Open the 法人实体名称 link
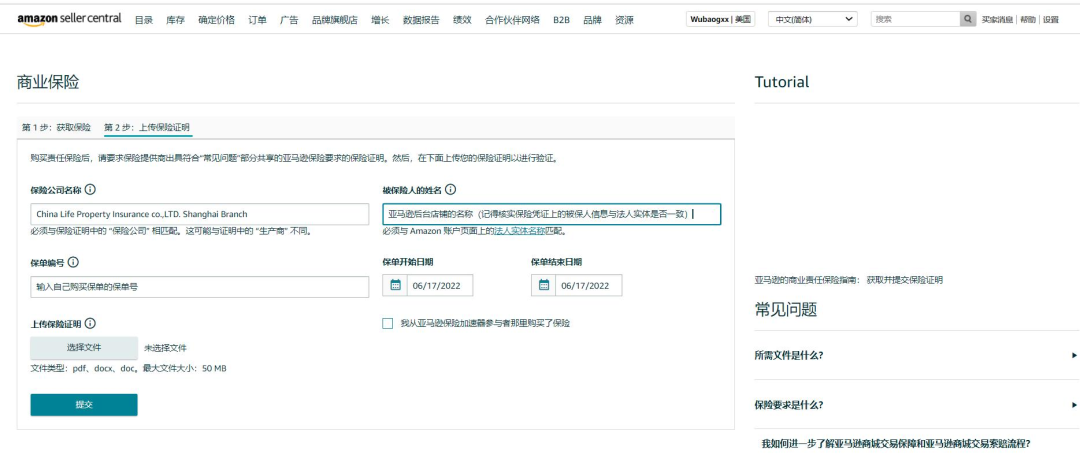Image resolution: width=1080 pixels, height=466 pixels. click(x=519, y=231)
